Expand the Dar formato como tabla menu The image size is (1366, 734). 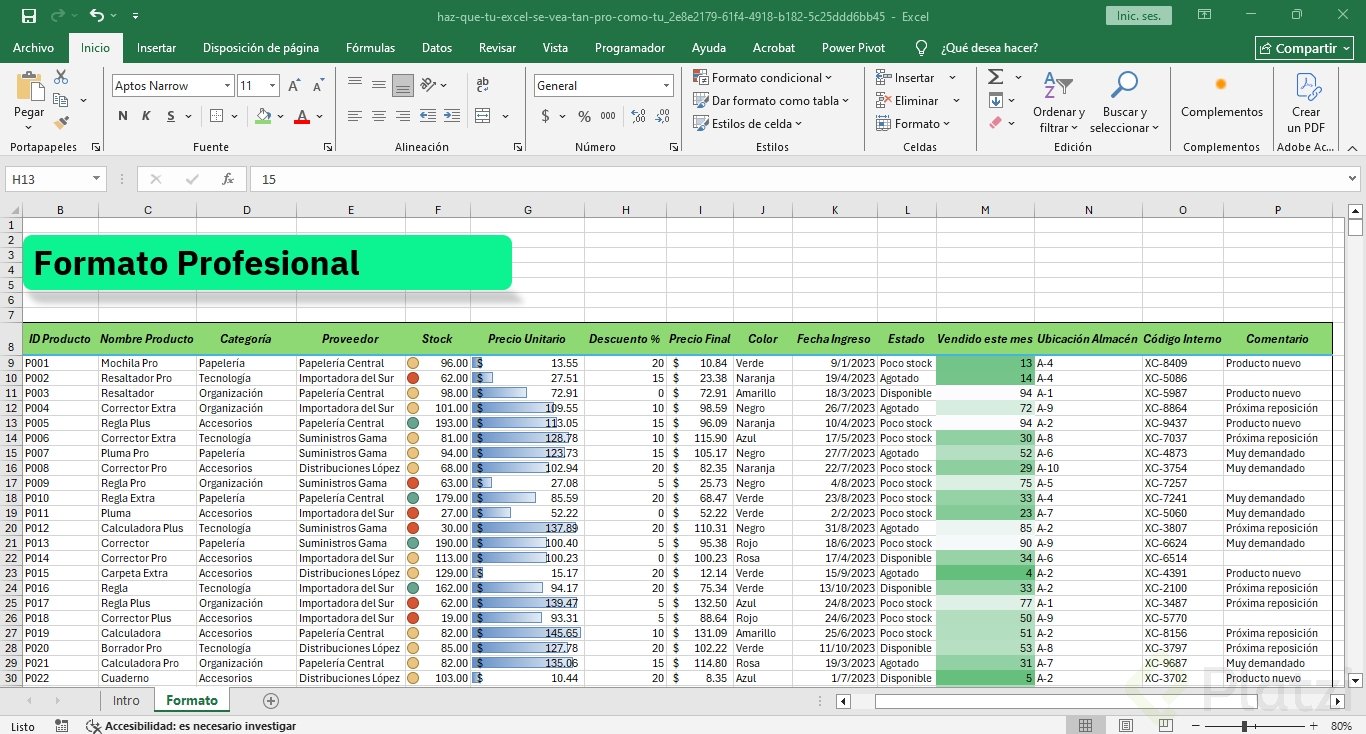[x=771, y=100]
